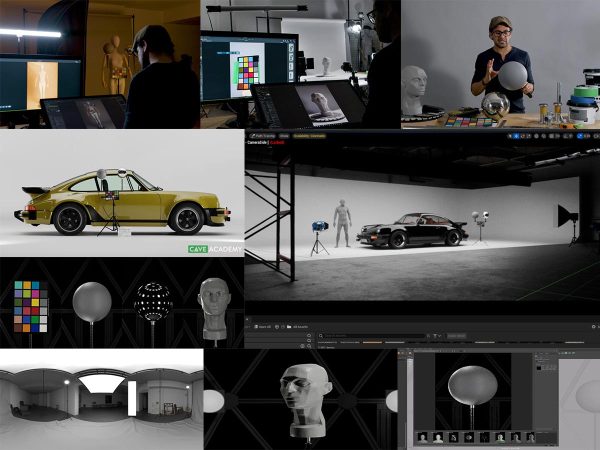Open the Path Tracing view mode dropdown
Screen dimensions: 600x450
[263, 135]
